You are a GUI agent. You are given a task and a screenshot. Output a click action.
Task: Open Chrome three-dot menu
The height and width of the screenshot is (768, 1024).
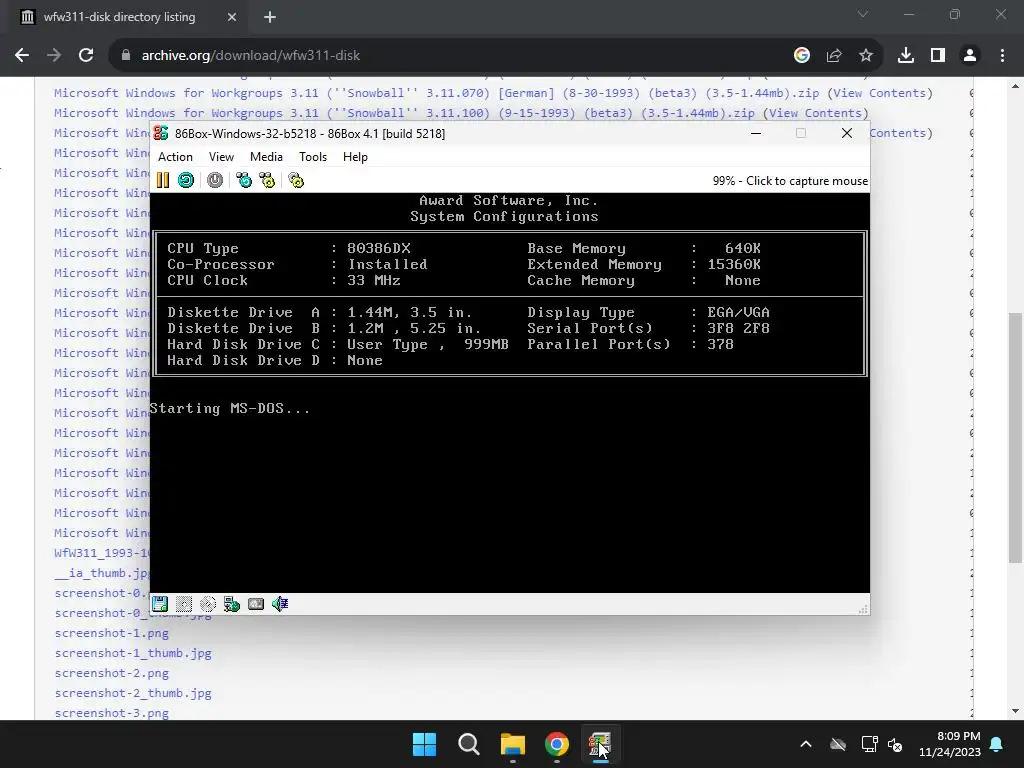1002,56
